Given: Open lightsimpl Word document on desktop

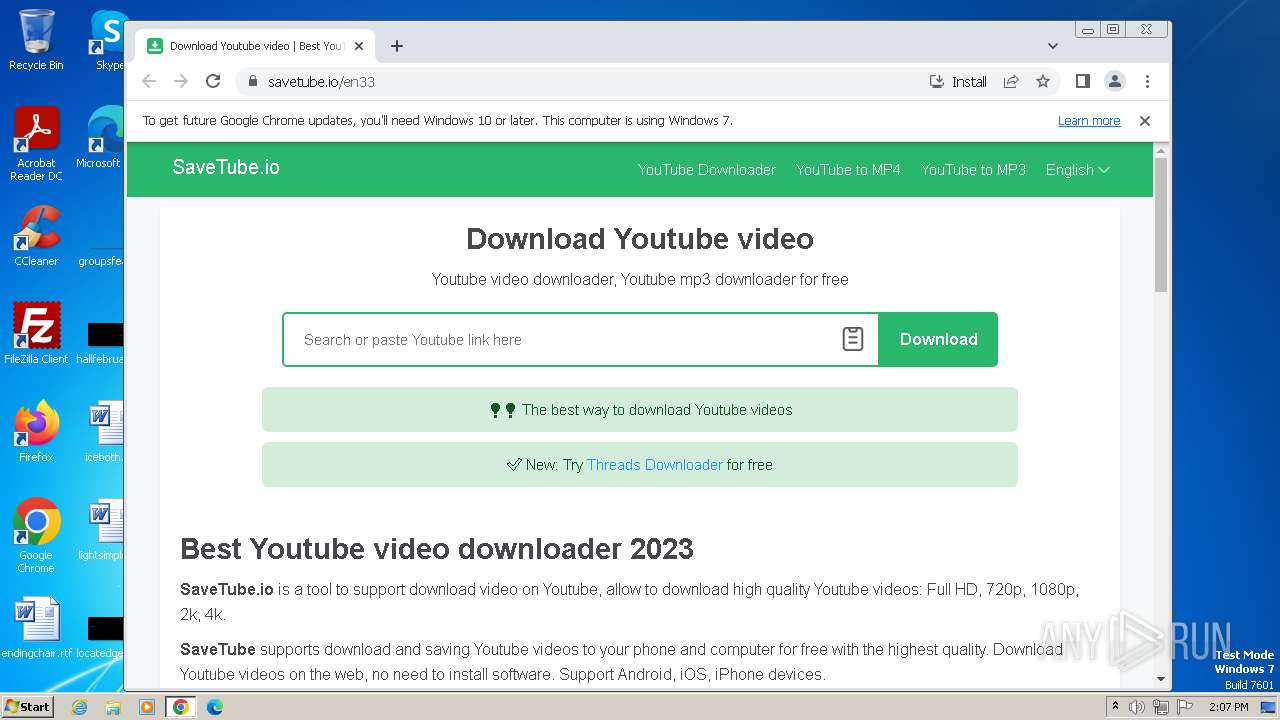Looking at the screenshot, I should (101, 531).
